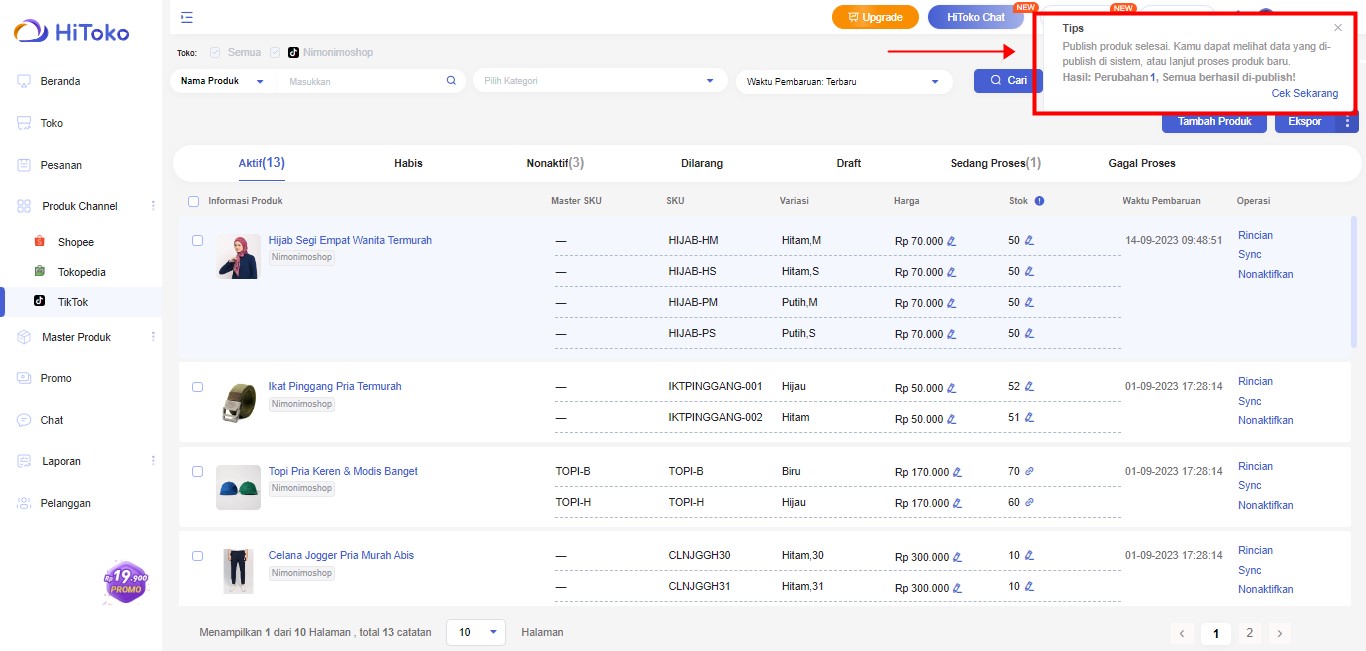Click the Tambah Produk button
Image resolution: width=1366 pixels, height=651 pixels.
click(1214, 122)
